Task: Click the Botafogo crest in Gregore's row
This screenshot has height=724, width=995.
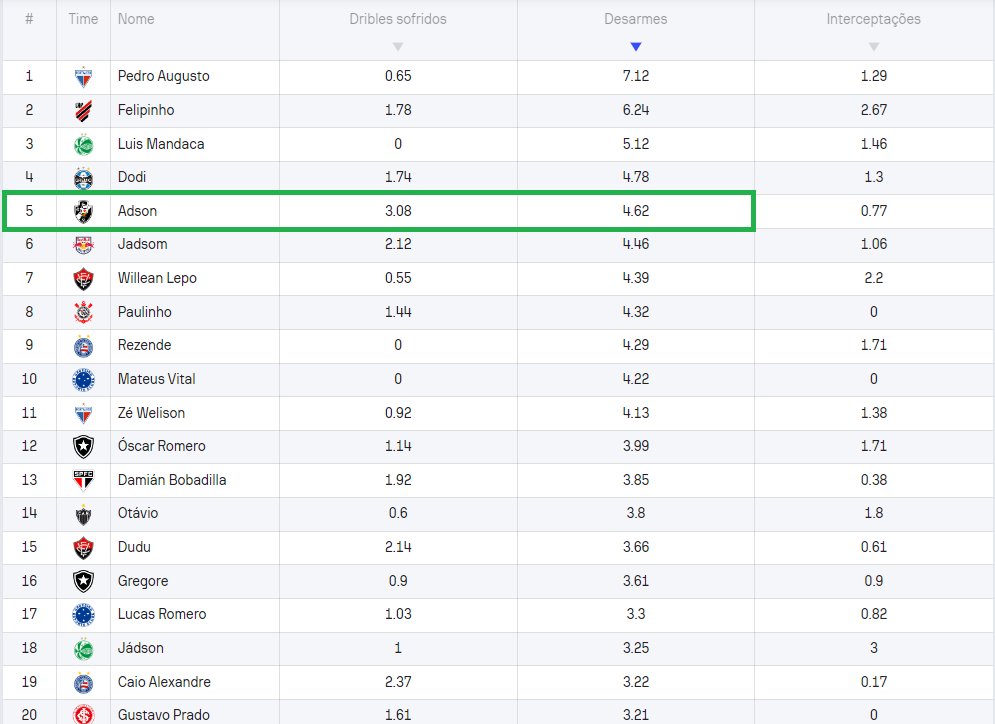Action: (84, 582)
